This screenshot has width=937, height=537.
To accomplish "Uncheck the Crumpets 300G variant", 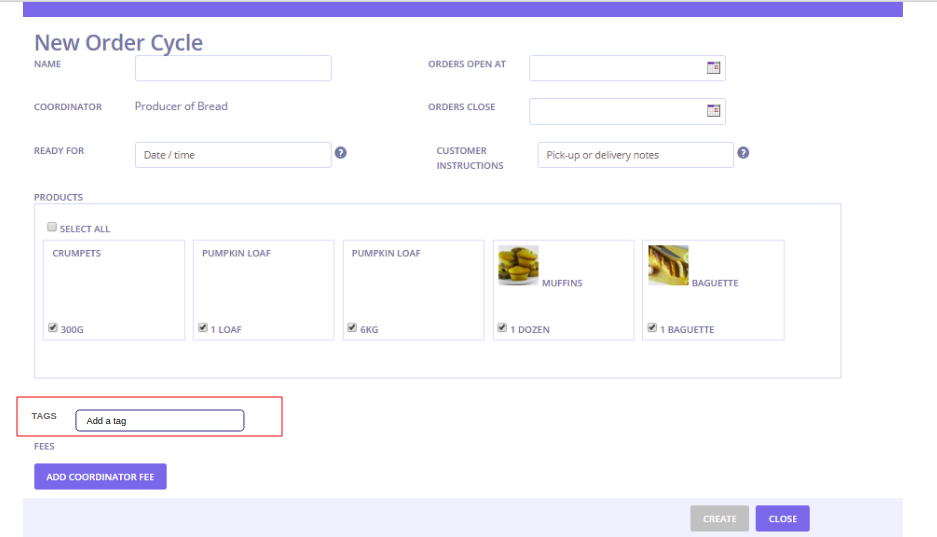I will (53, 327).
